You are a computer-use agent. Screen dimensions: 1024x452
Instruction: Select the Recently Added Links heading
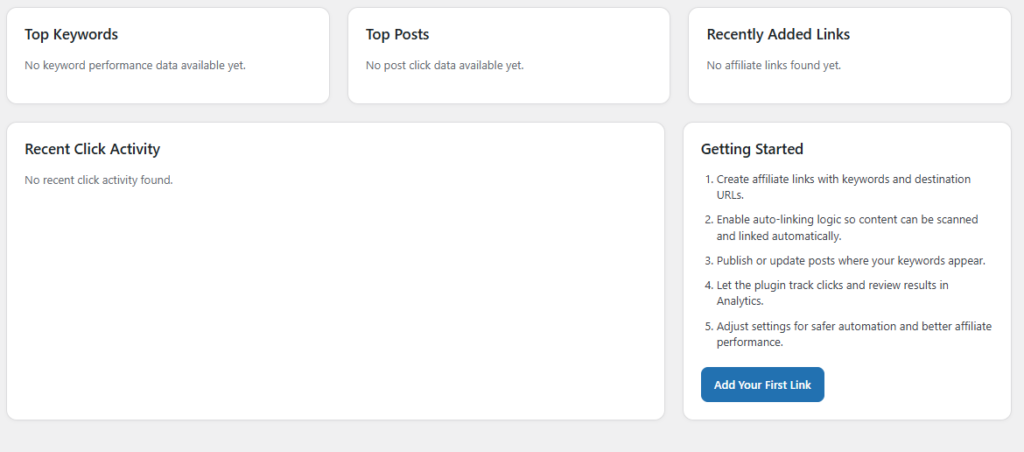pos(778,34)
